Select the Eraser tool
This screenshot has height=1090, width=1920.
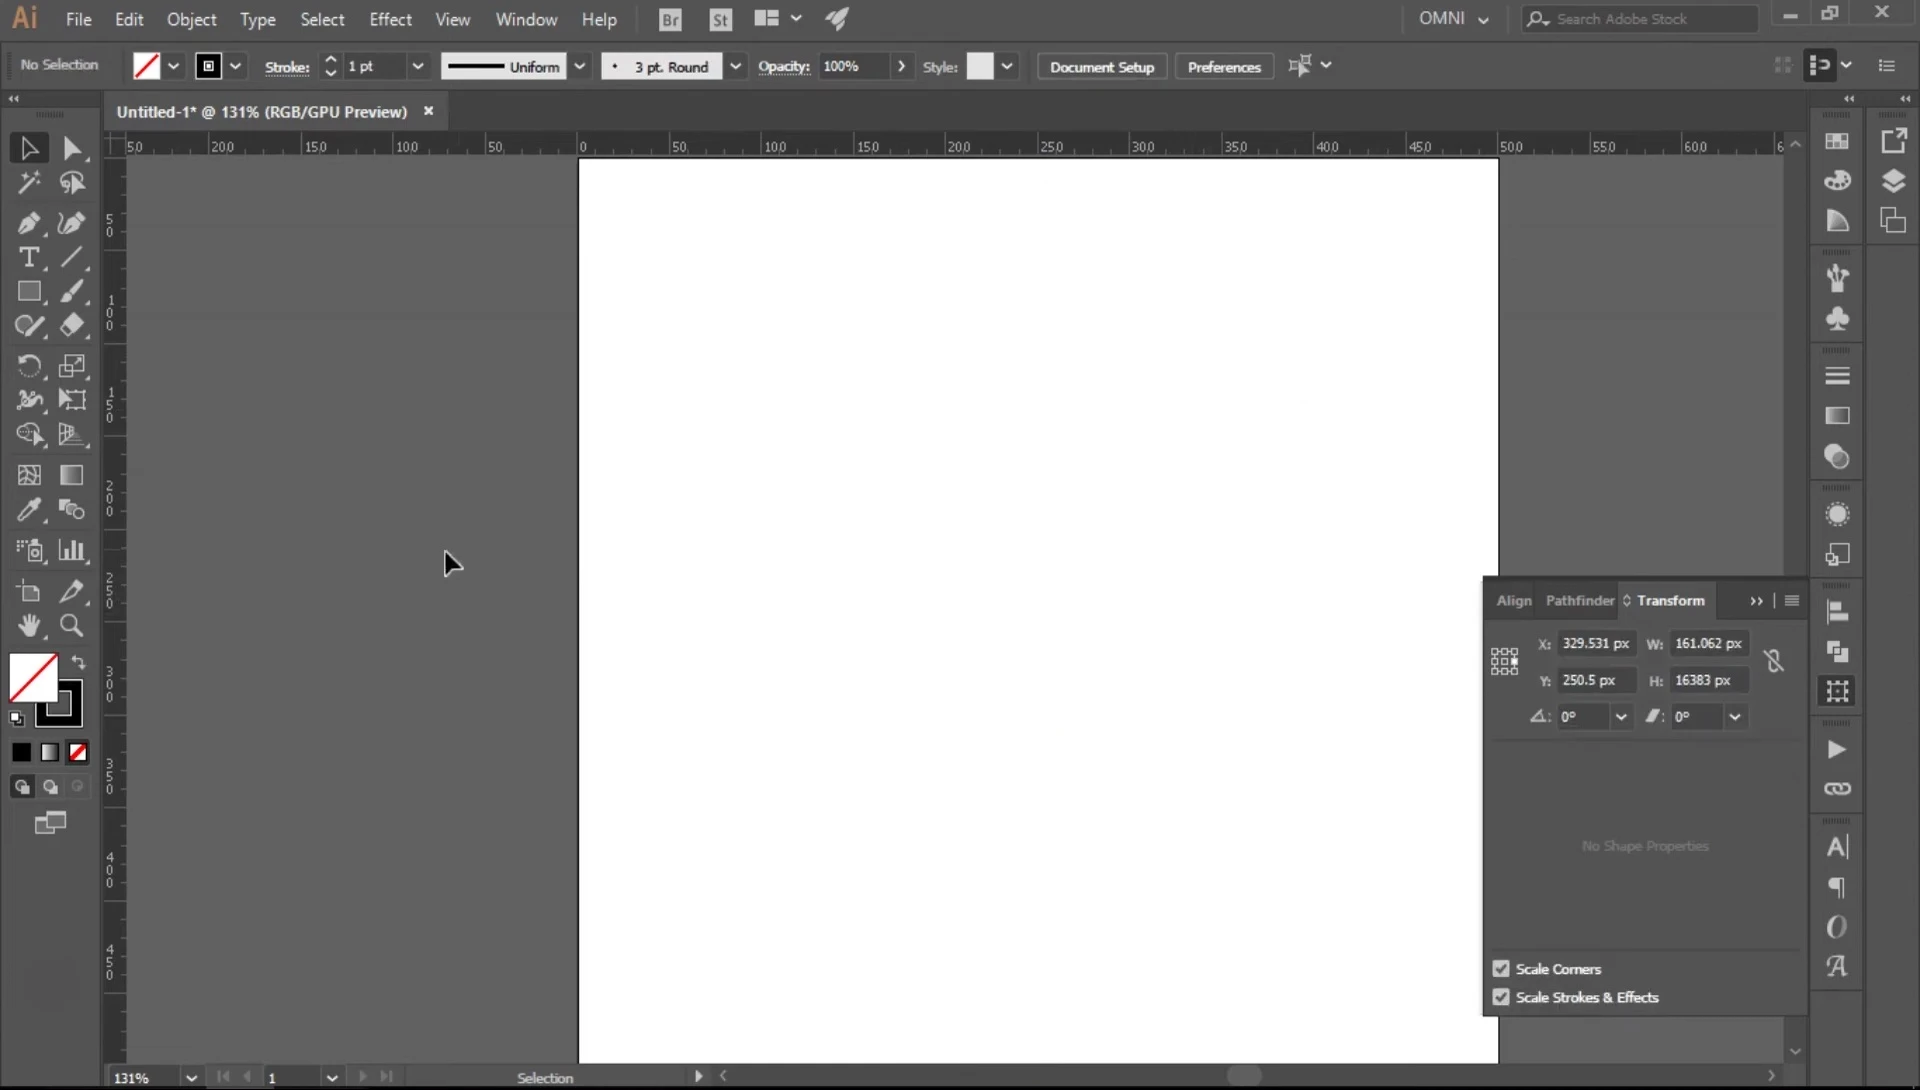click(x=71, y=325)
